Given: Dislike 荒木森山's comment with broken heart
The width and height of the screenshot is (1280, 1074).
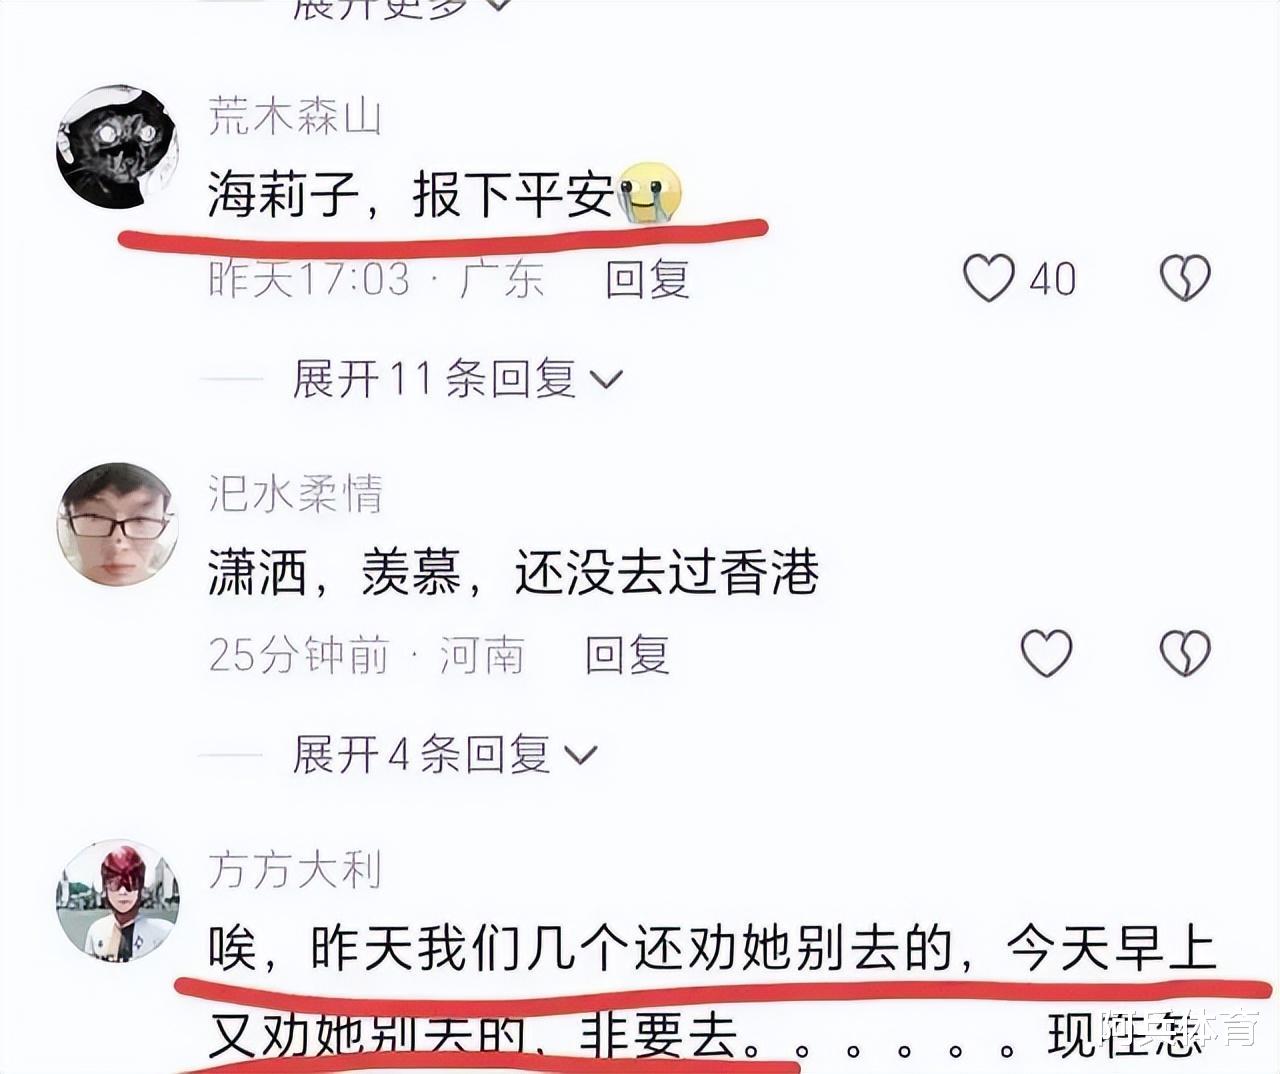Looking at the screenshot, I should 1185,278.
